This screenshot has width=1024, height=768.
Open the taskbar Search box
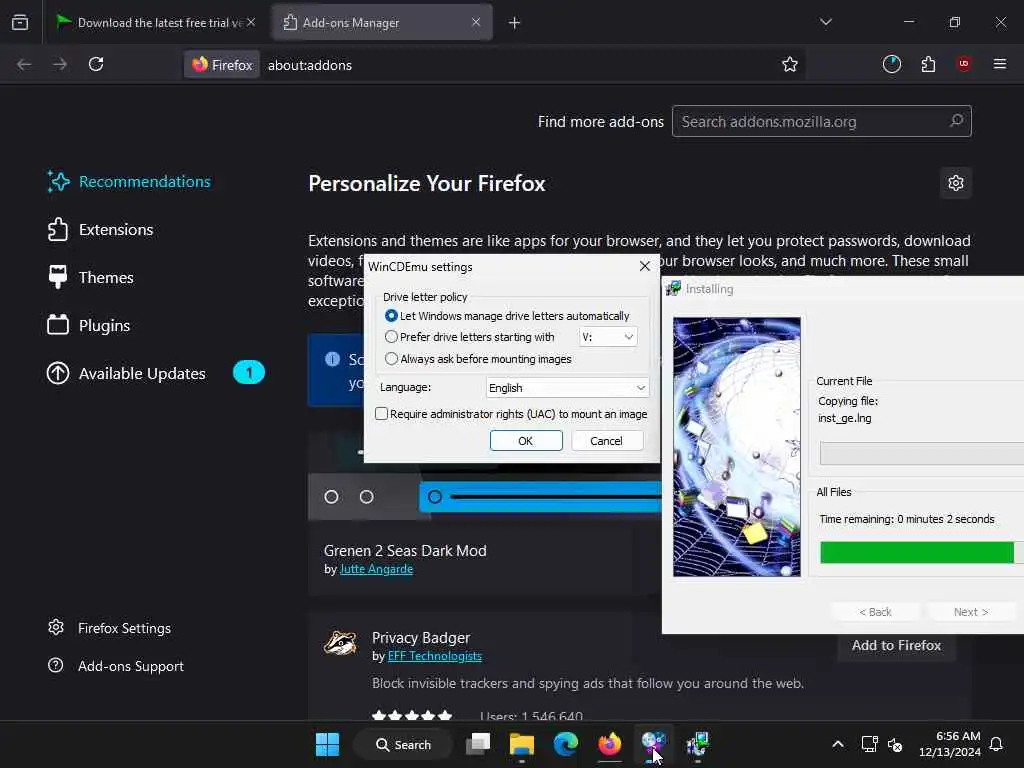coord(403,744)
